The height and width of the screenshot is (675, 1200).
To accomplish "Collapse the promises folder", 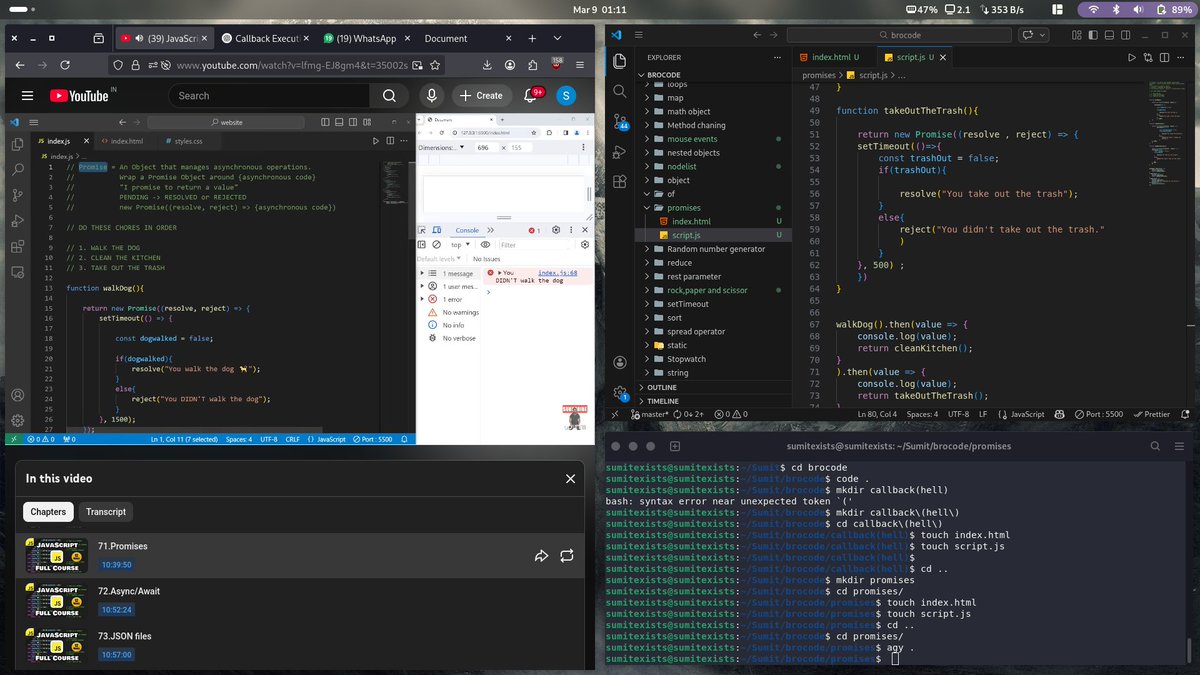I will 647,208.
